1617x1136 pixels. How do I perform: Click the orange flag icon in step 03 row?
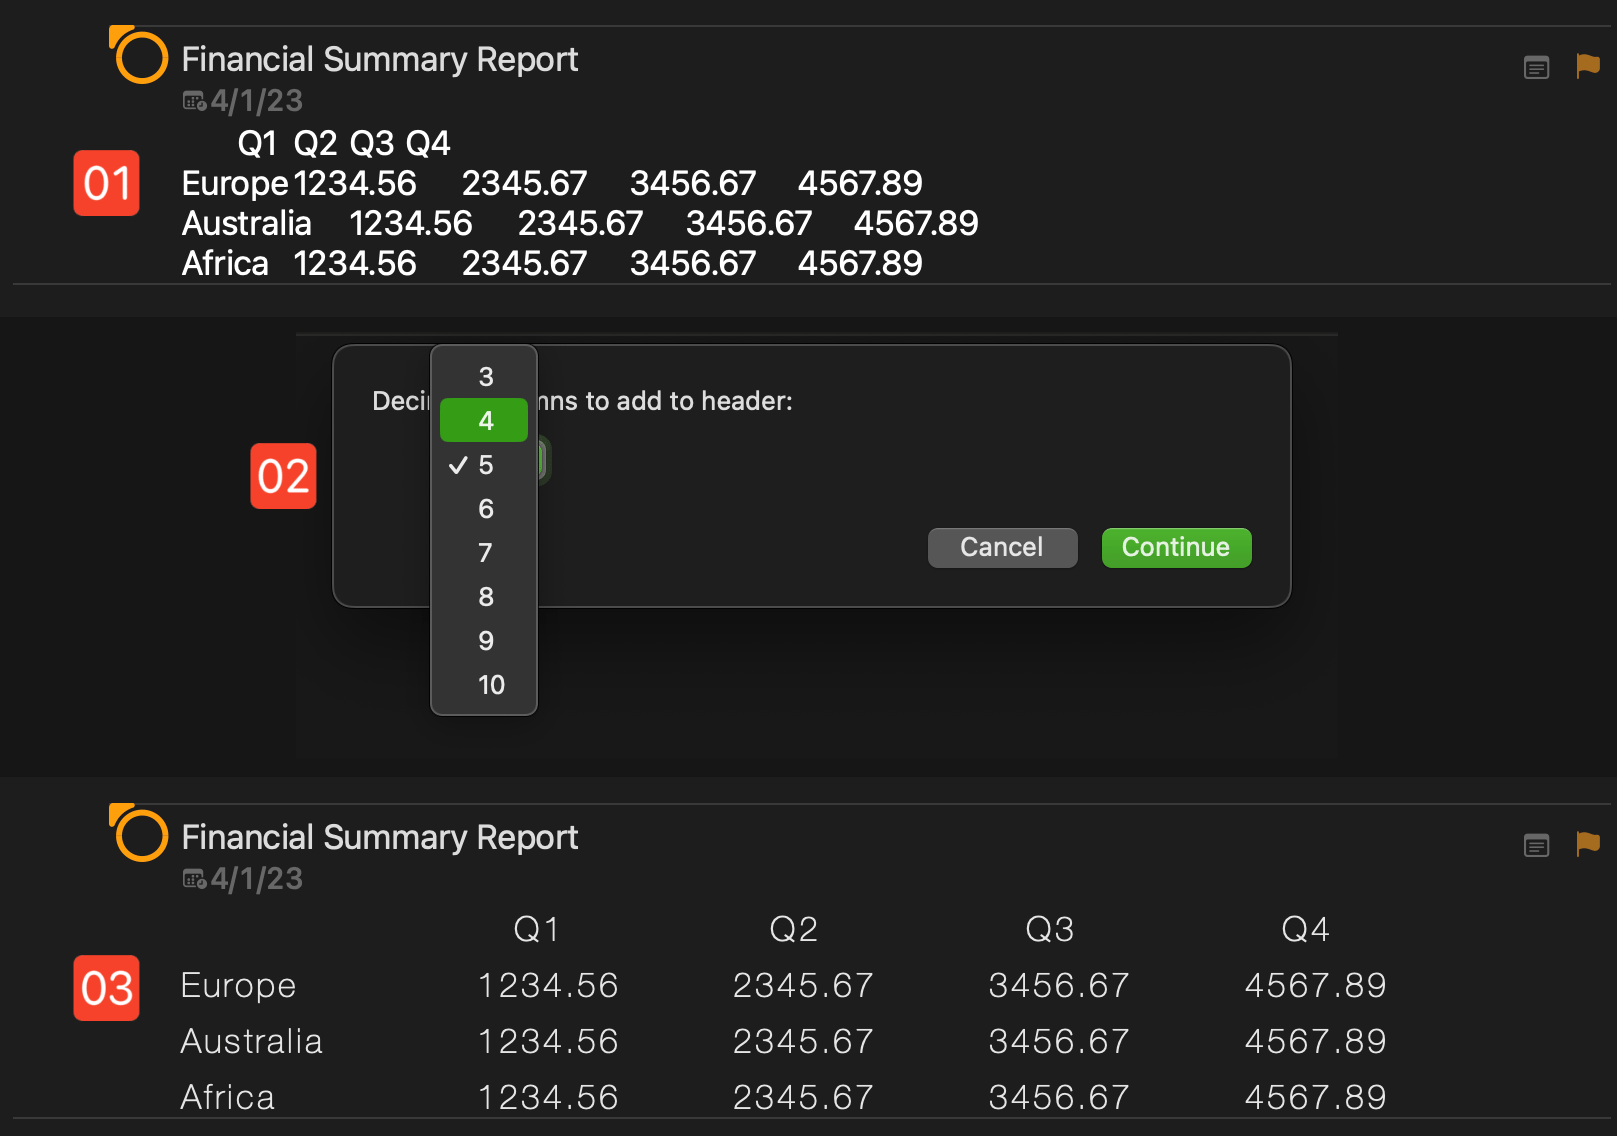click(1587, 844)
